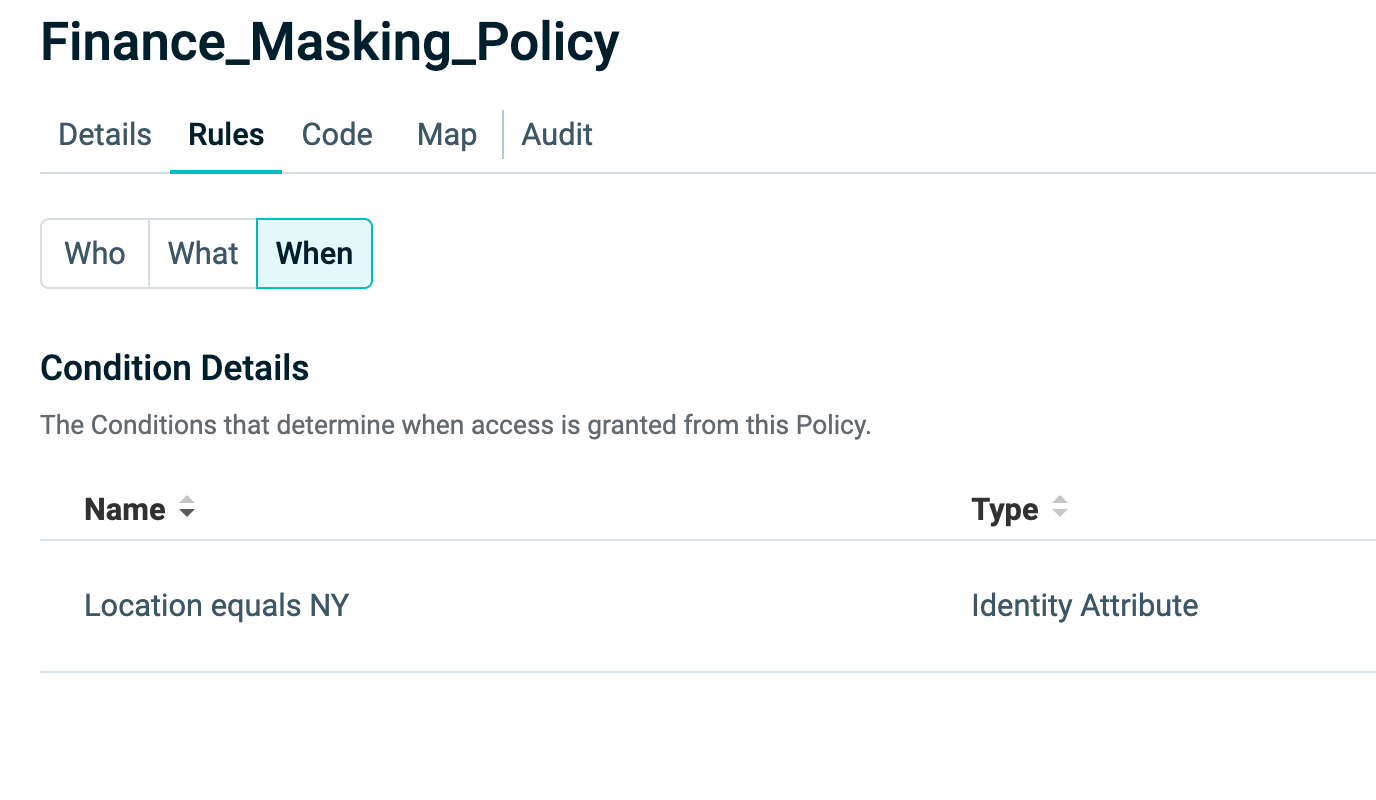Click the Condition Details heading

pos(174,368)
